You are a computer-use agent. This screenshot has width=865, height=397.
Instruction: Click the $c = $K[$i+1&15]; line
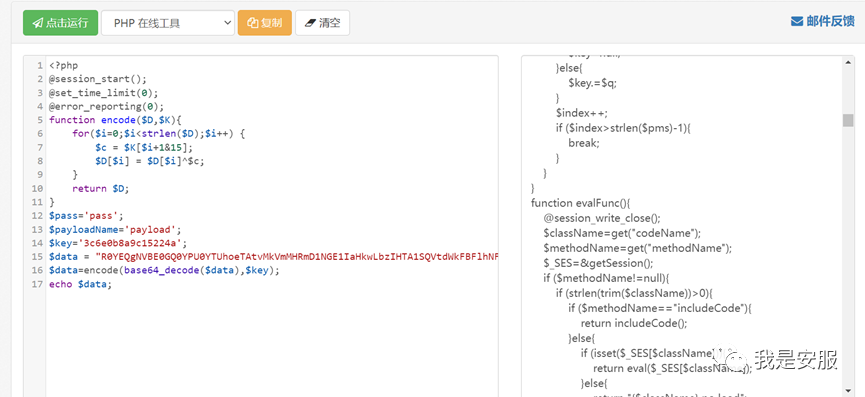pos(145,147)
